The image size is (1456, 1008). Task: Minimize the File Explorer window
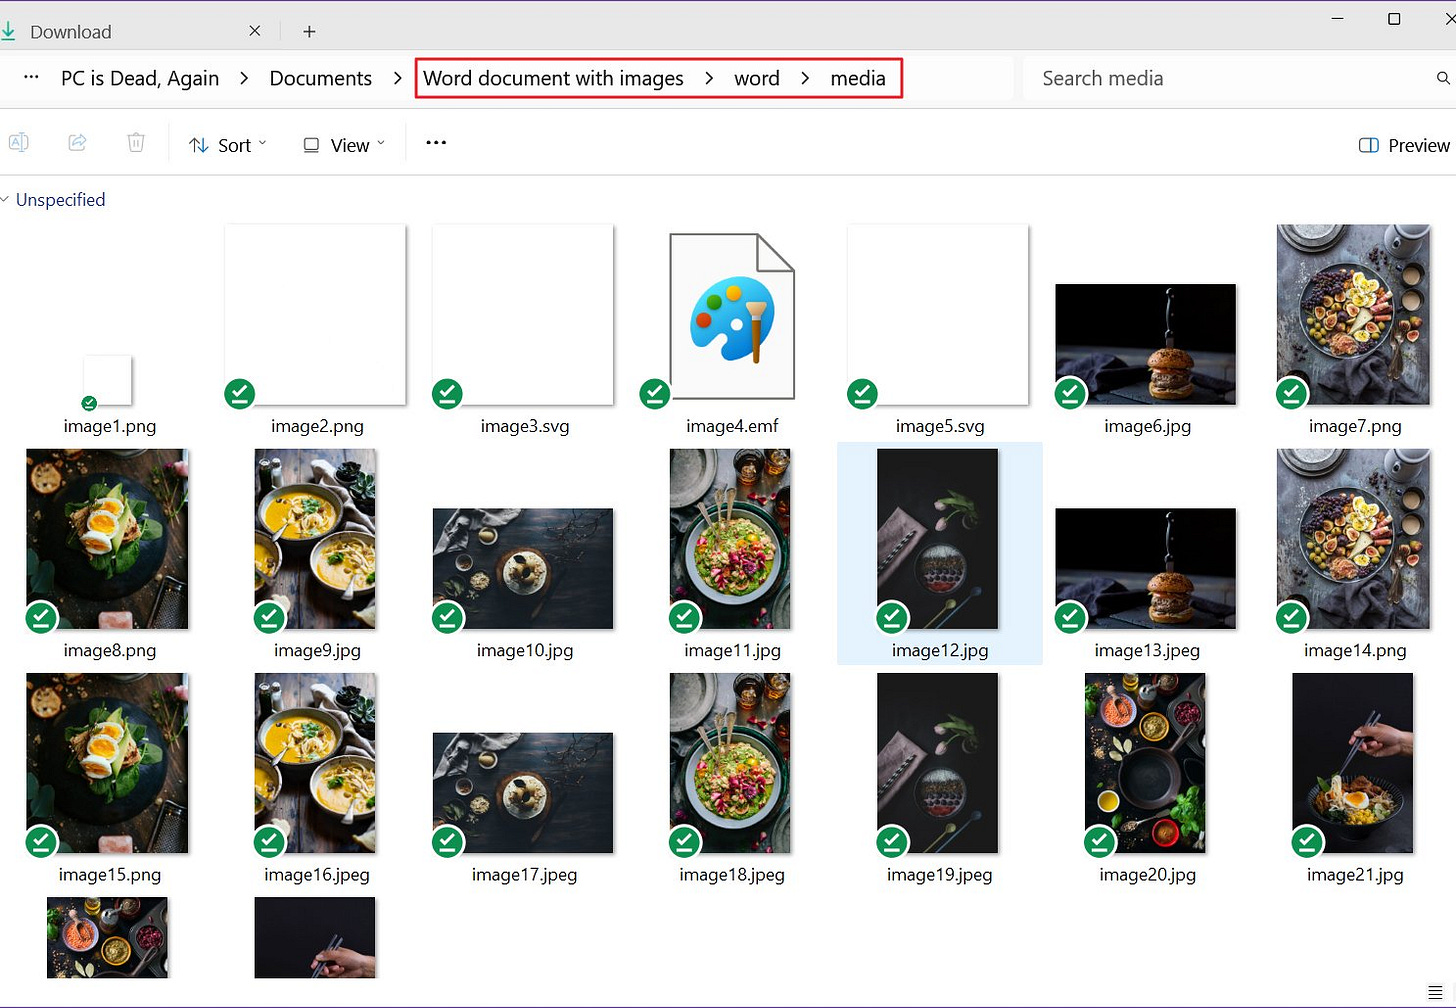(x=1338, y=19)
